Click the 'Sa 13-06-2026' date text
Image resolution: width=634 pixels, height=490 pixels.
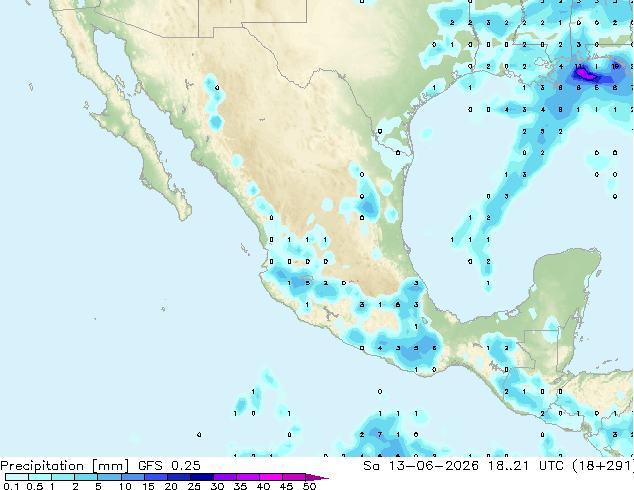click(x=421, y=466)
